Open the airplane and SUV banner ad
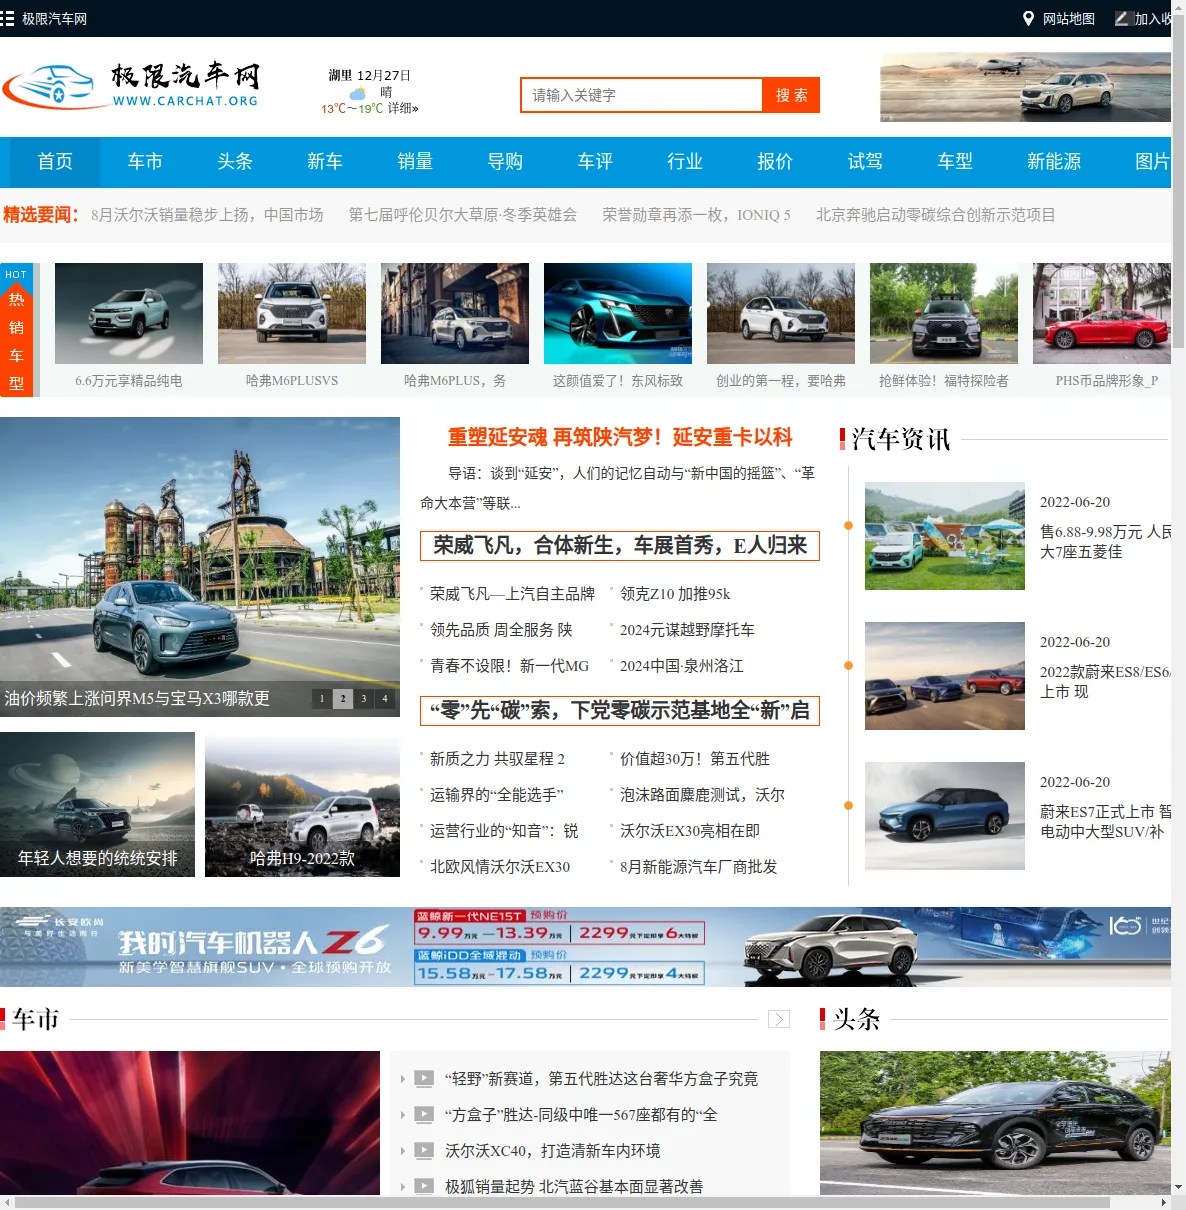Screen dimensions: 1186x1210 click(x=1025, y=87)
